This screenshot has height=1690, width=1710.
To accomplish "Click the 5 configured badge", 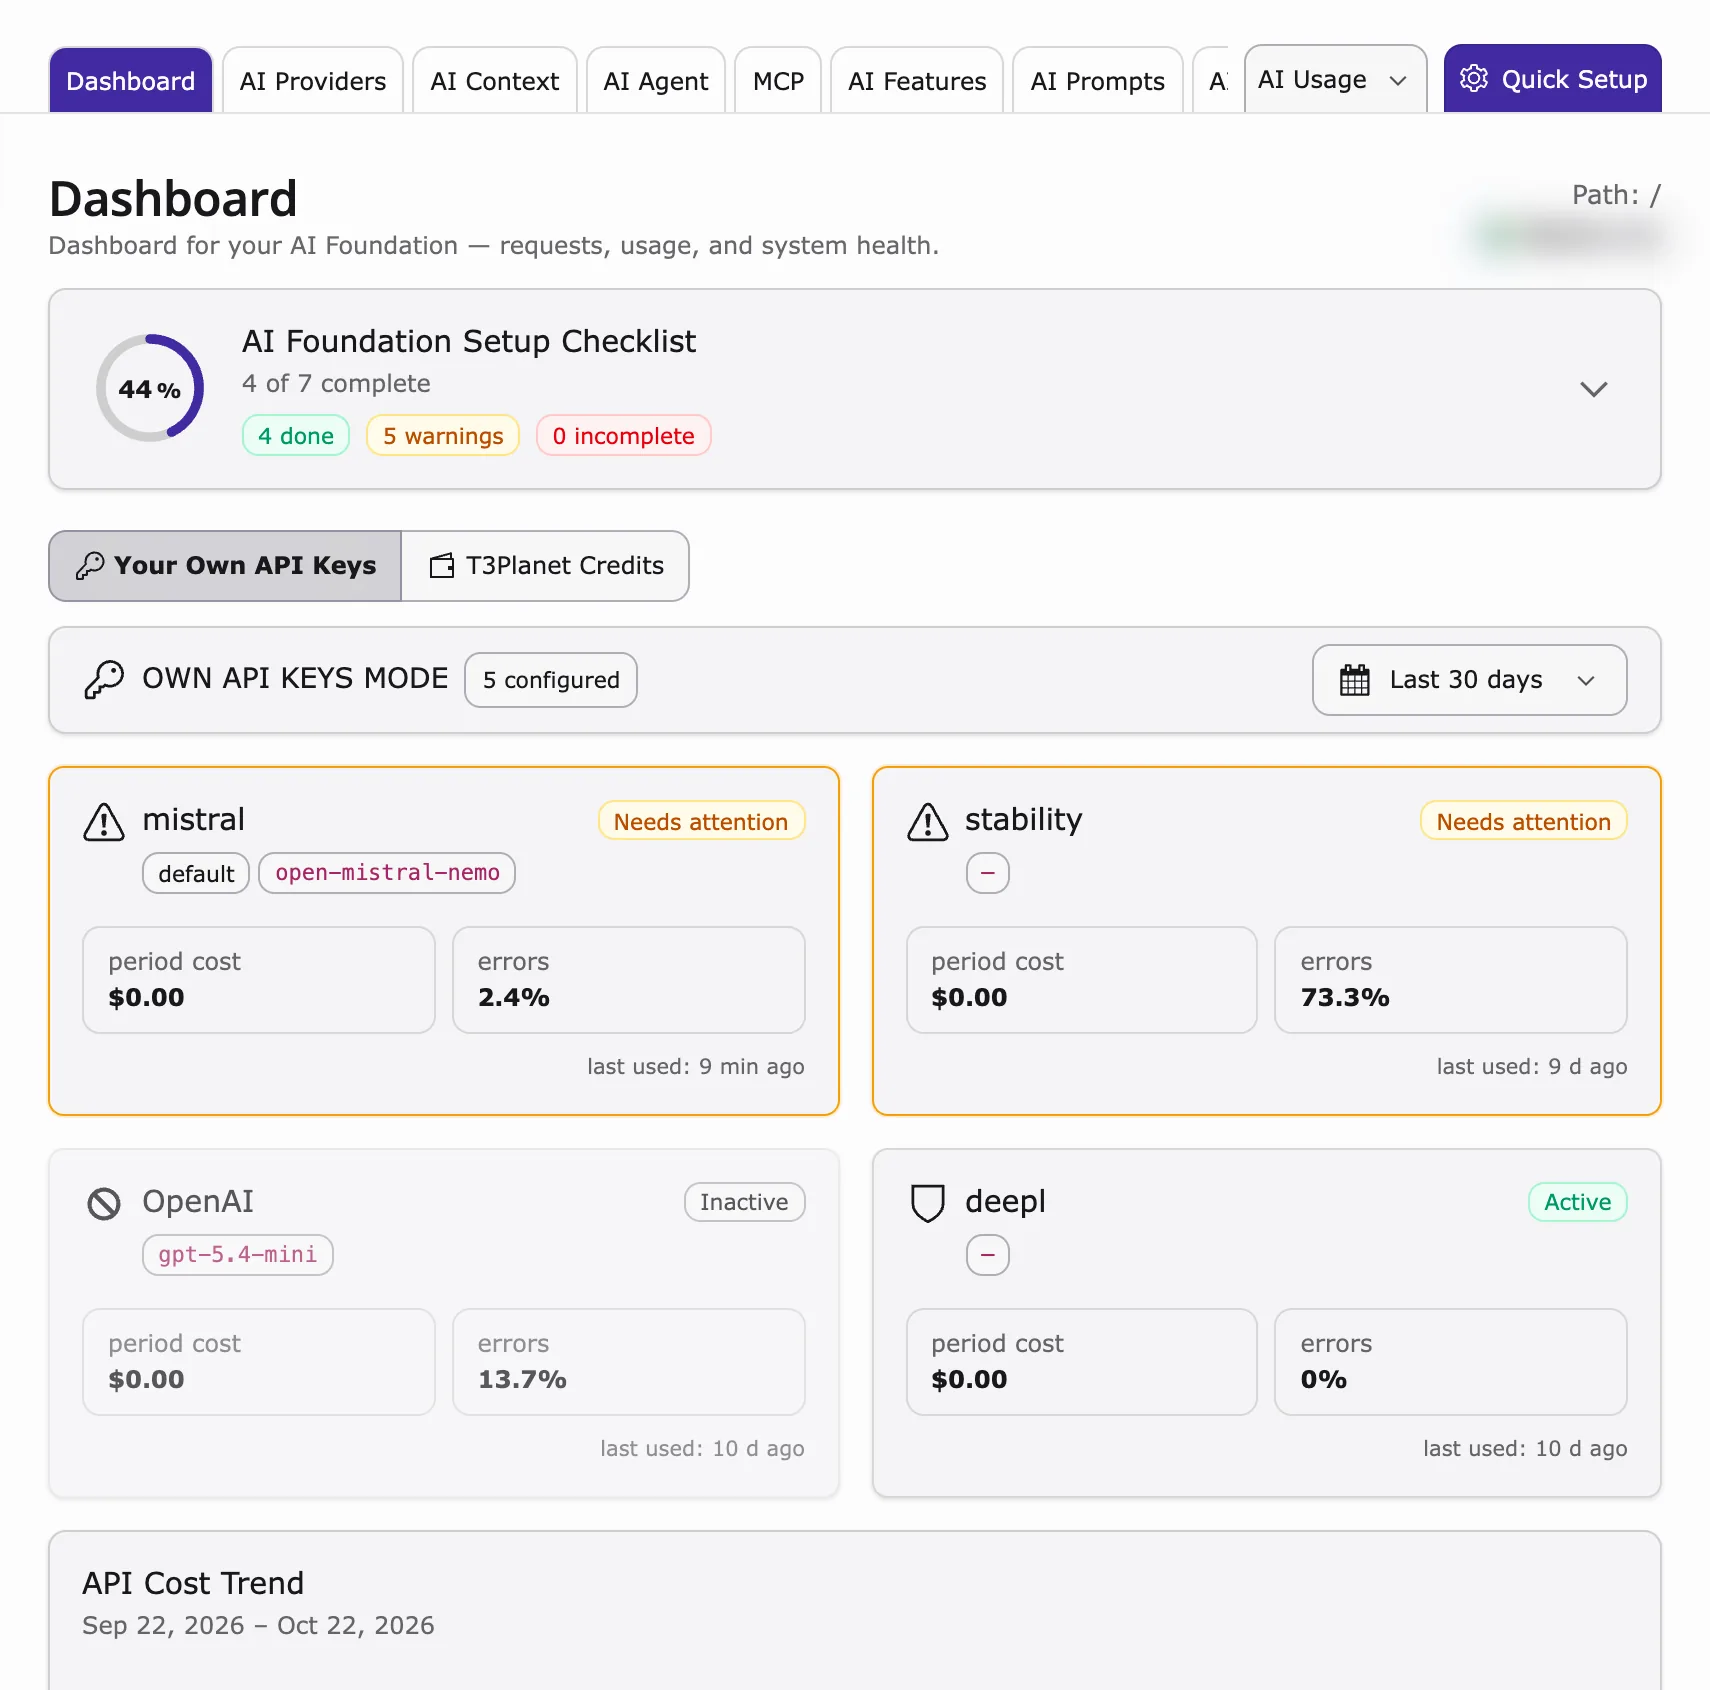I will pyautogui.click(x=551, y=680).
